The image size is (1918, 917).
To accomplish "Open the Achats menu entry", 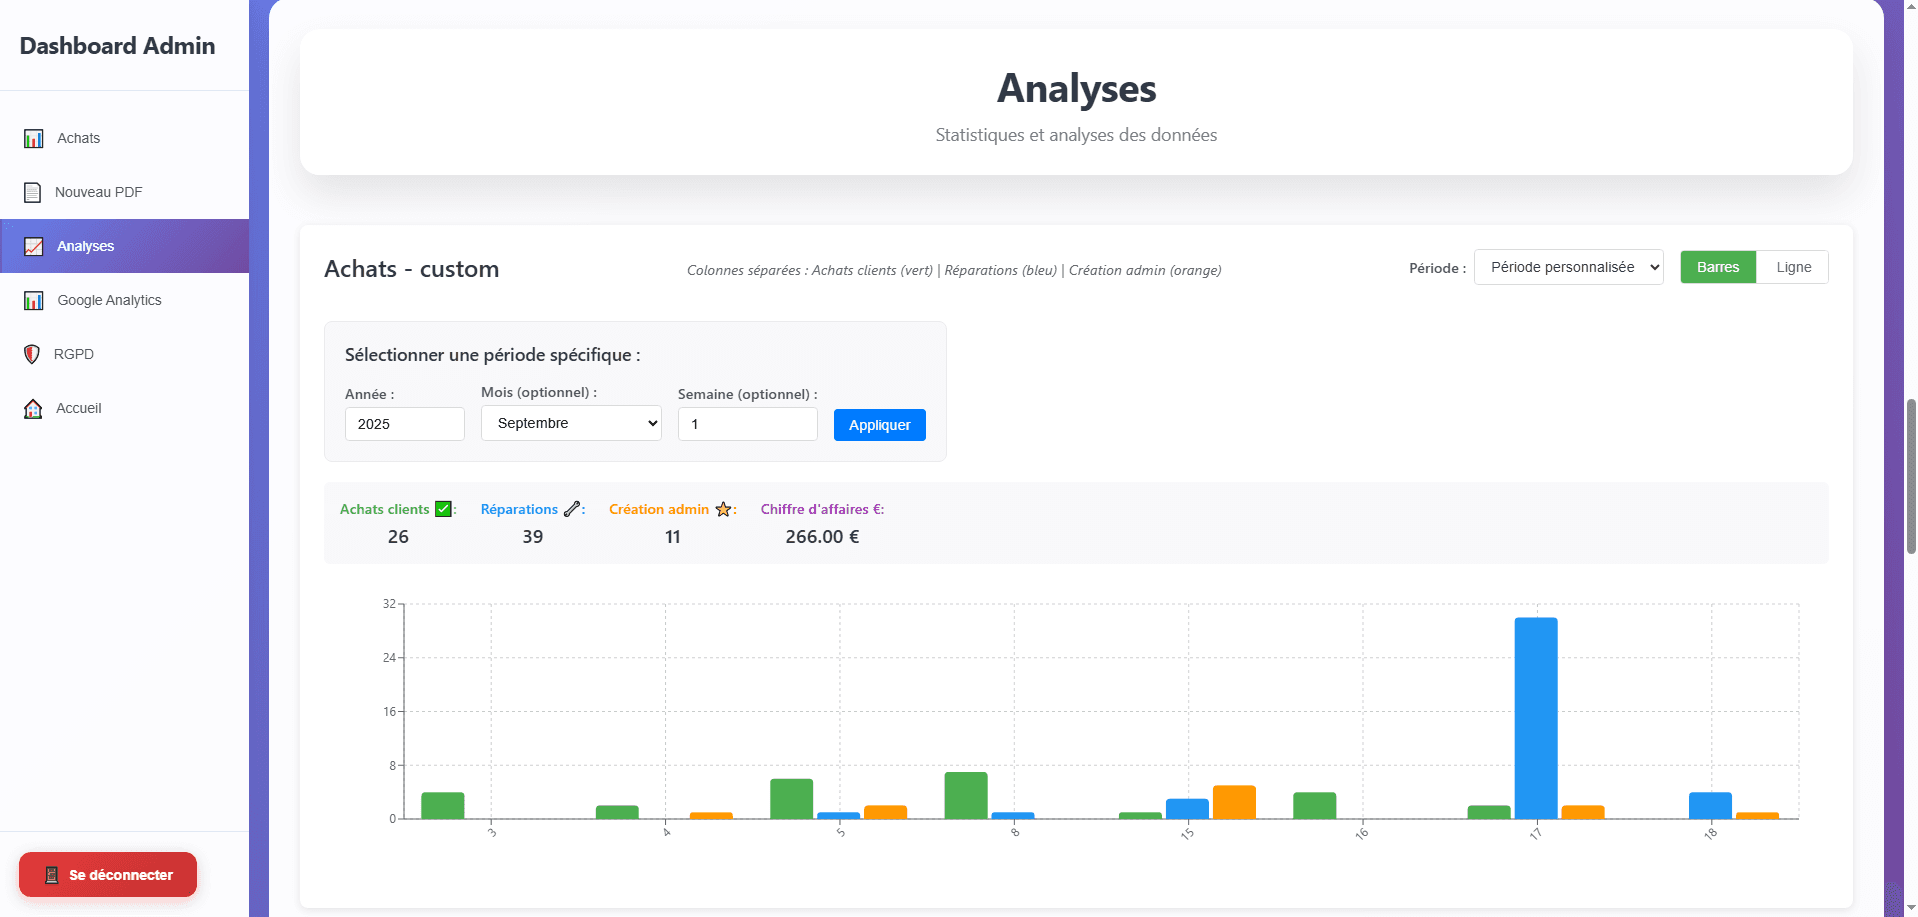I will pyautogui.click(x=124, y=138).
